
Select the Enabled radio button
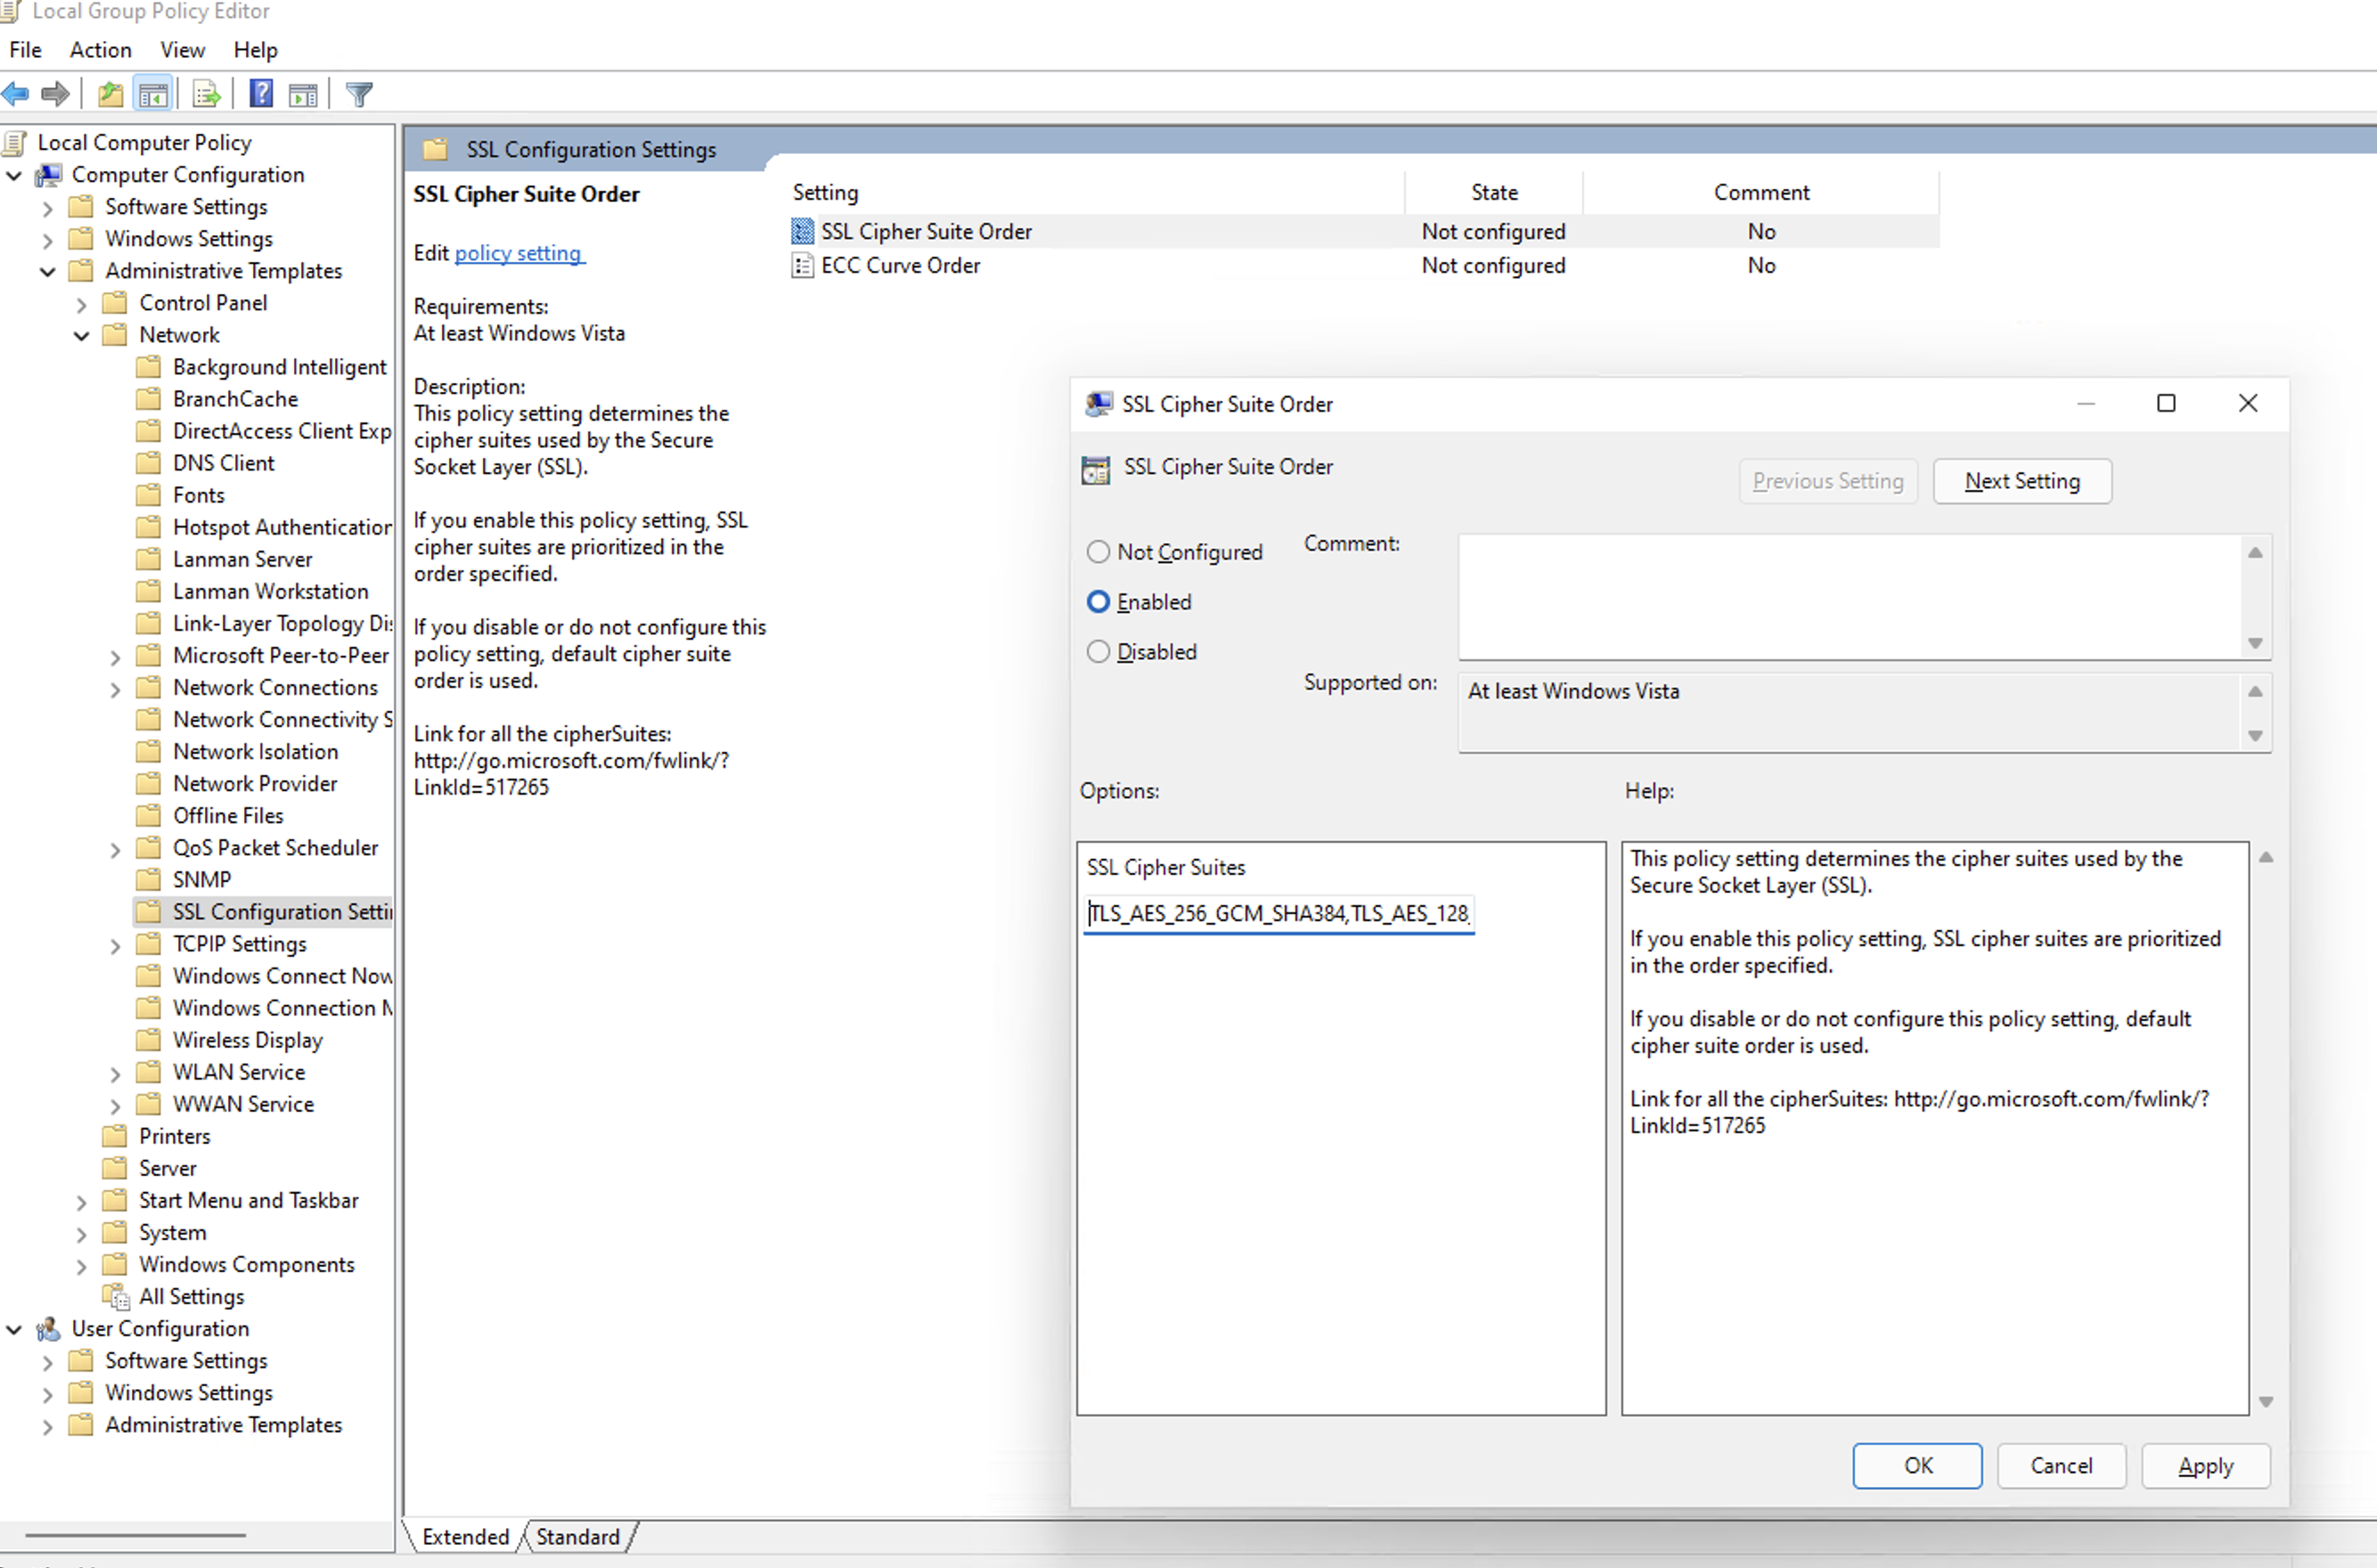[1098, 601]
